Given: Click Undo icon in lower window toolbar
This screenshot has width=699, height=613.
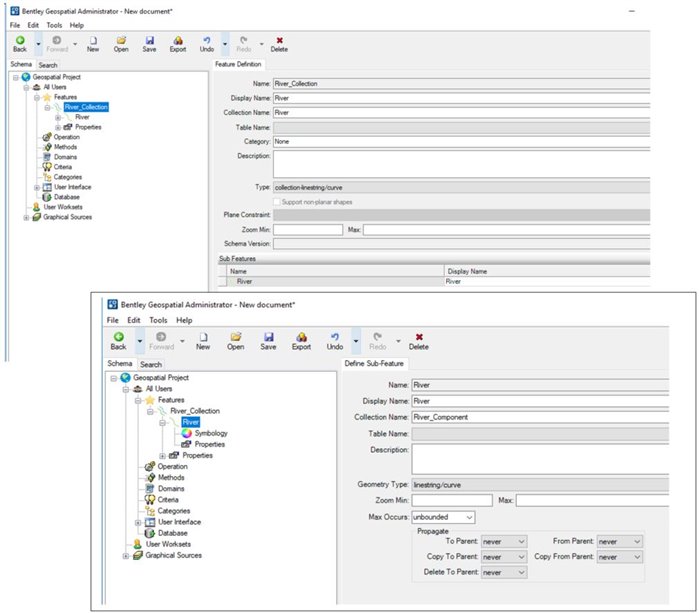Looking at the screenshot, I should pos(335,337).
